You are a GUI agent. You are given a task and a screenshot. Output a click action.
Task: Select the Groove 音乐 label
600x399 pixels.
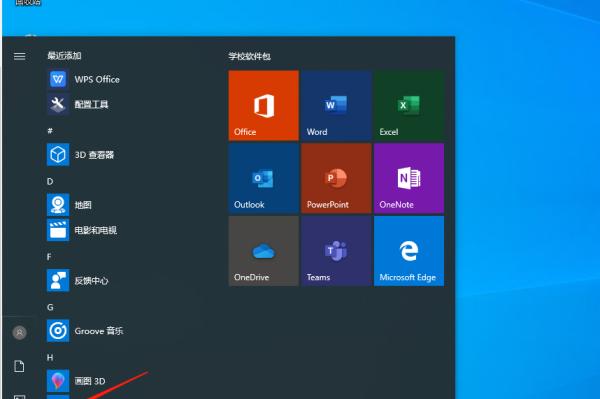(99, 331)
